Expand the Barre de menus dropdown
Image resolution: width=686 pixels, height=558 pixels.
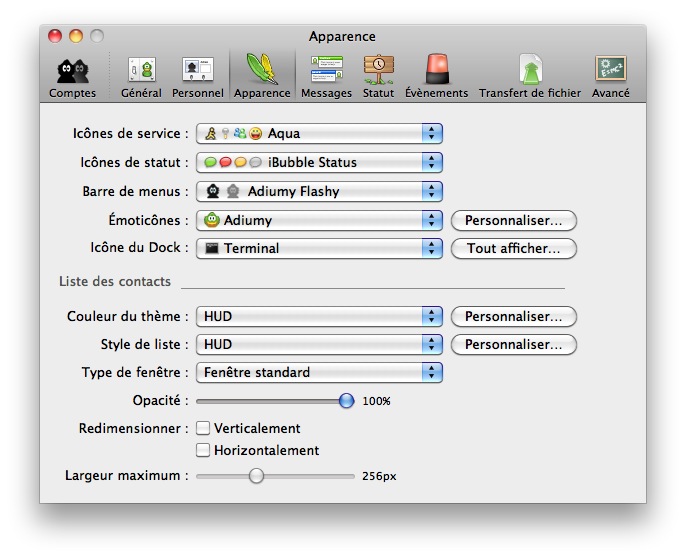click(x=319, y=191)
